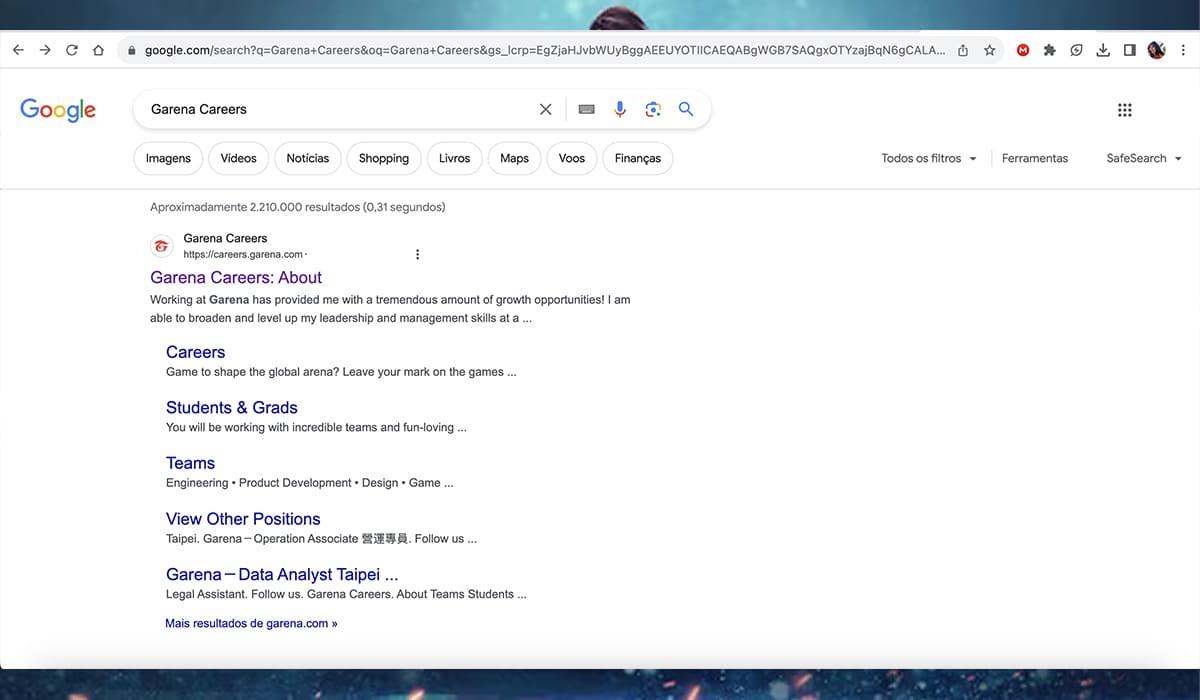Open the browser downloads
Image resolution: width=1200 pixels, height=700 pixels.
1103,50
